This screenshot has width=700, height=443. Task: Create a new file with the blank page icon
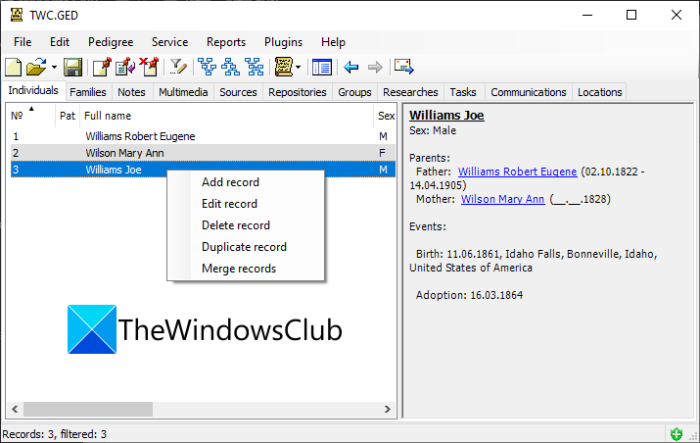click(x=13, y=67)
